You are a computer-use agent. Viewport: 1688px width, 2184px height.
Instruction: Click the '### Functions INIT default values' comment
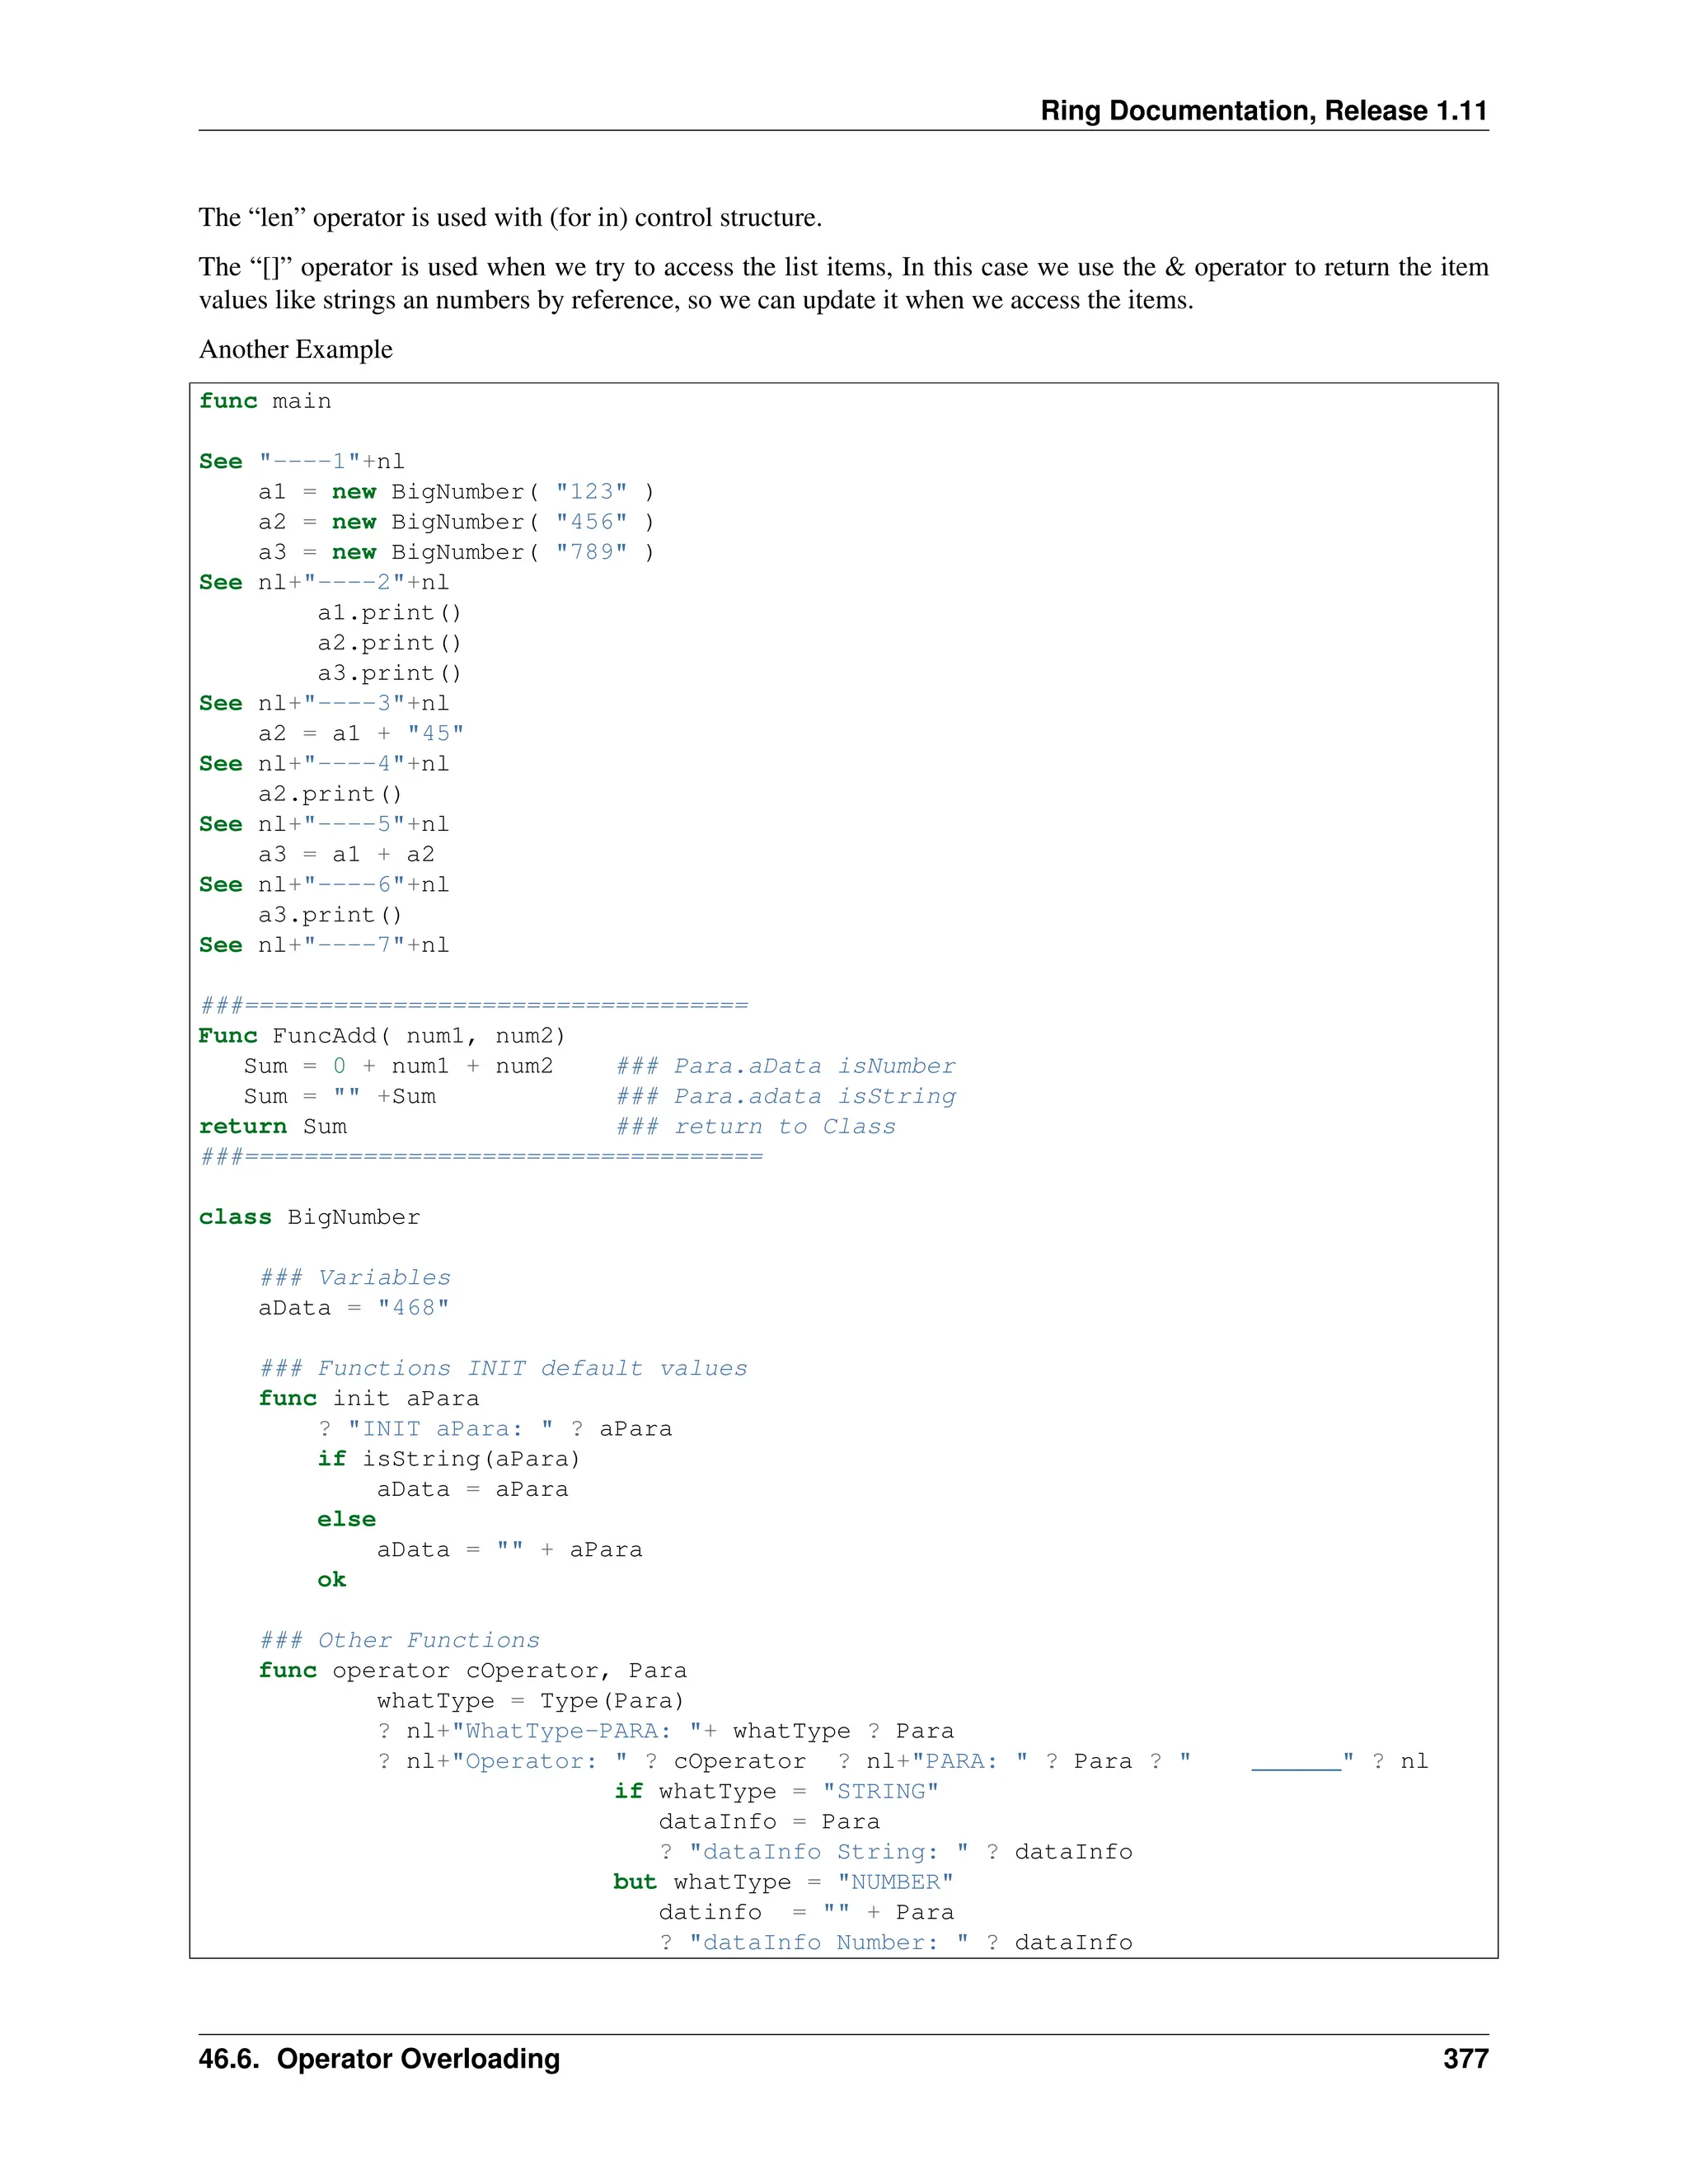503,1368
